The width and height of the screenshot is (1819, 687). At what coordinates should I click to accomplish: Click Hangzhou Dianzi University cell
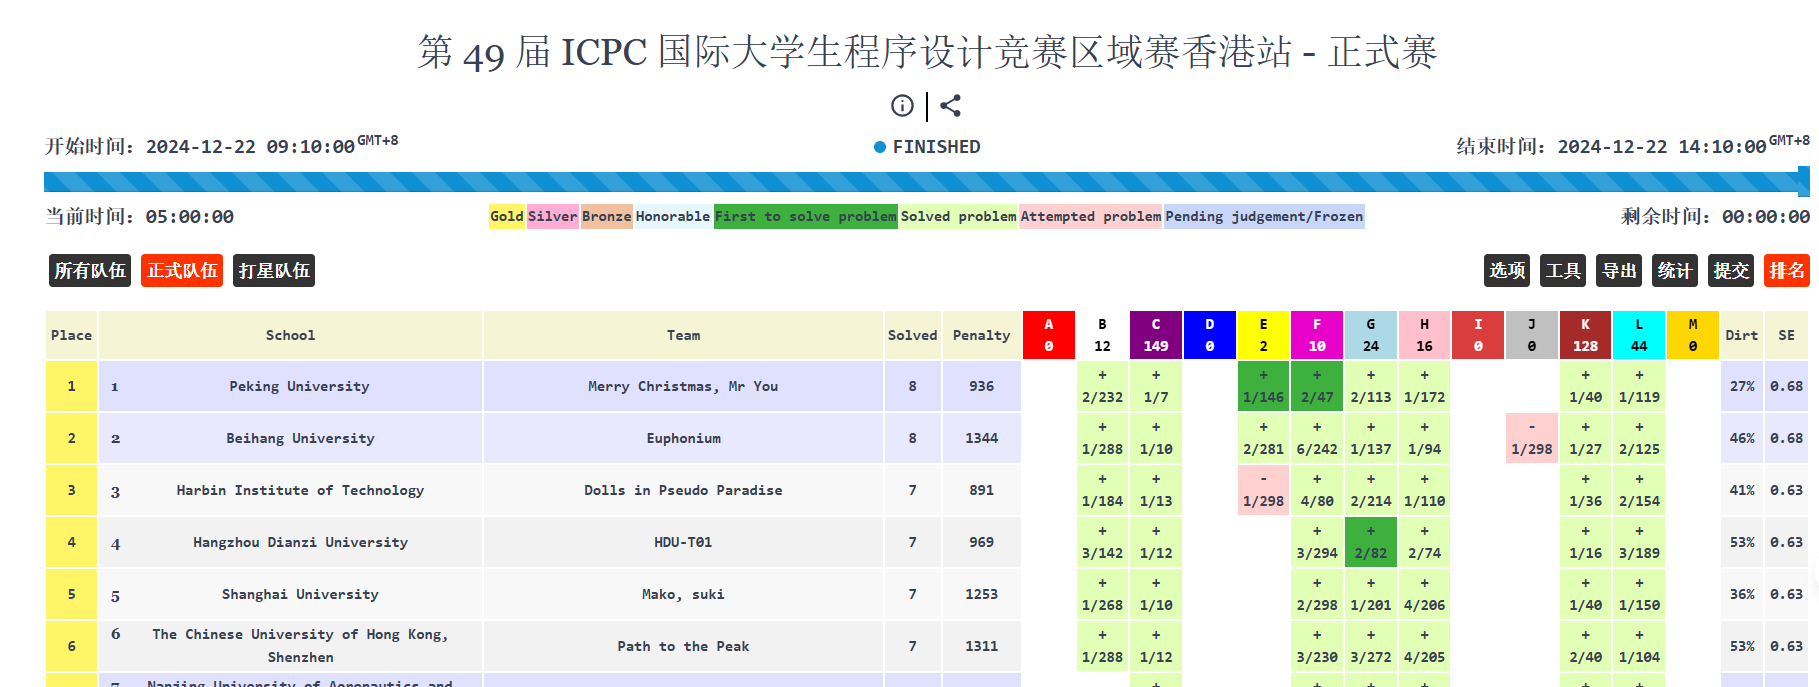click(x=290, y=542)
